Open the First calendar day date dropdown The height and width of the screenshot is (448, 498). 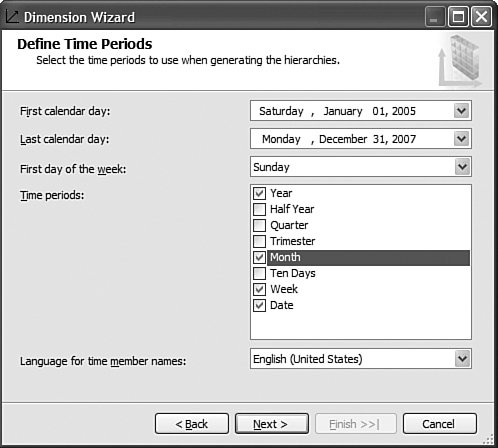pyautogui.click(x=462, y=111)
